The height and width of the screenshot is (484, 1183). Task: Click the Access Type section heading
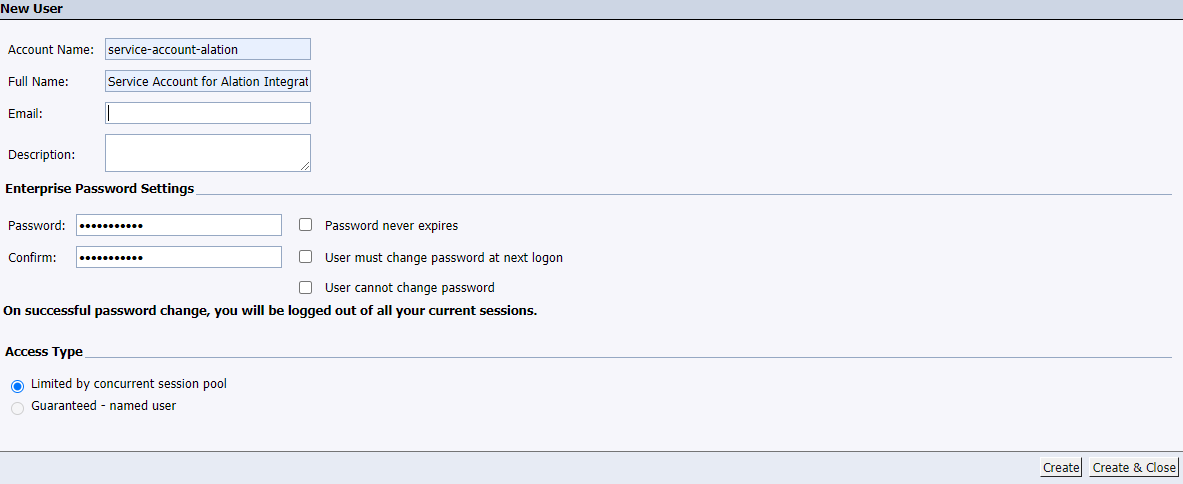(x=44, y=352)
